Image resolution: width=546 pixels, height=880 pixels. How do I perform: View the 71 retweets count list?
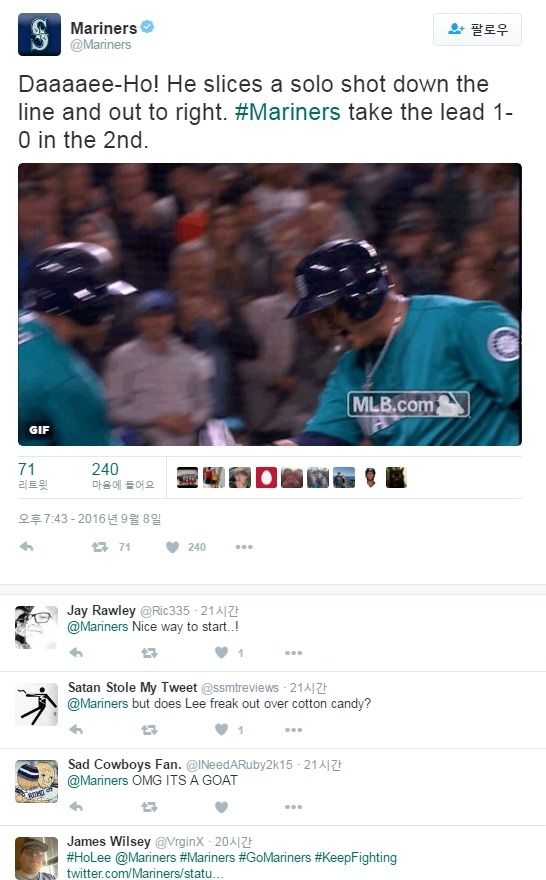click(33, 475)
